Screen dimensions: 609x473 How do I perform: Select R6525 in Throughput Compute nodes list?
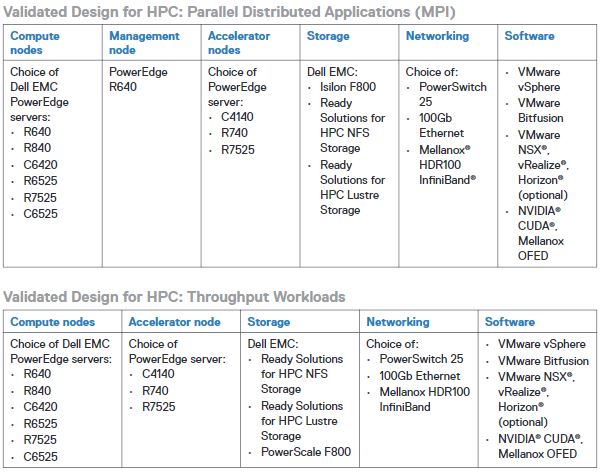tap(40, 423)
